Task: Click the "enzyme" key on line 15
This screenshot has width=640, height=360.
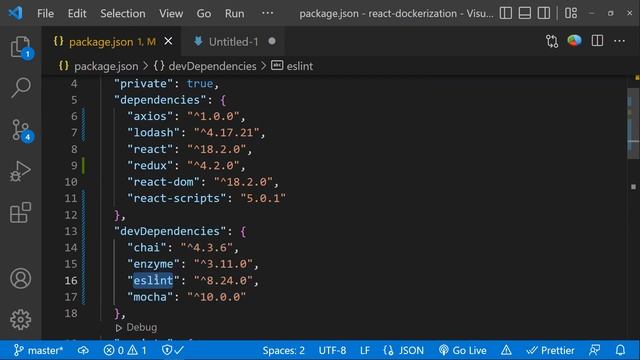Action: click(x=153, y=264)
